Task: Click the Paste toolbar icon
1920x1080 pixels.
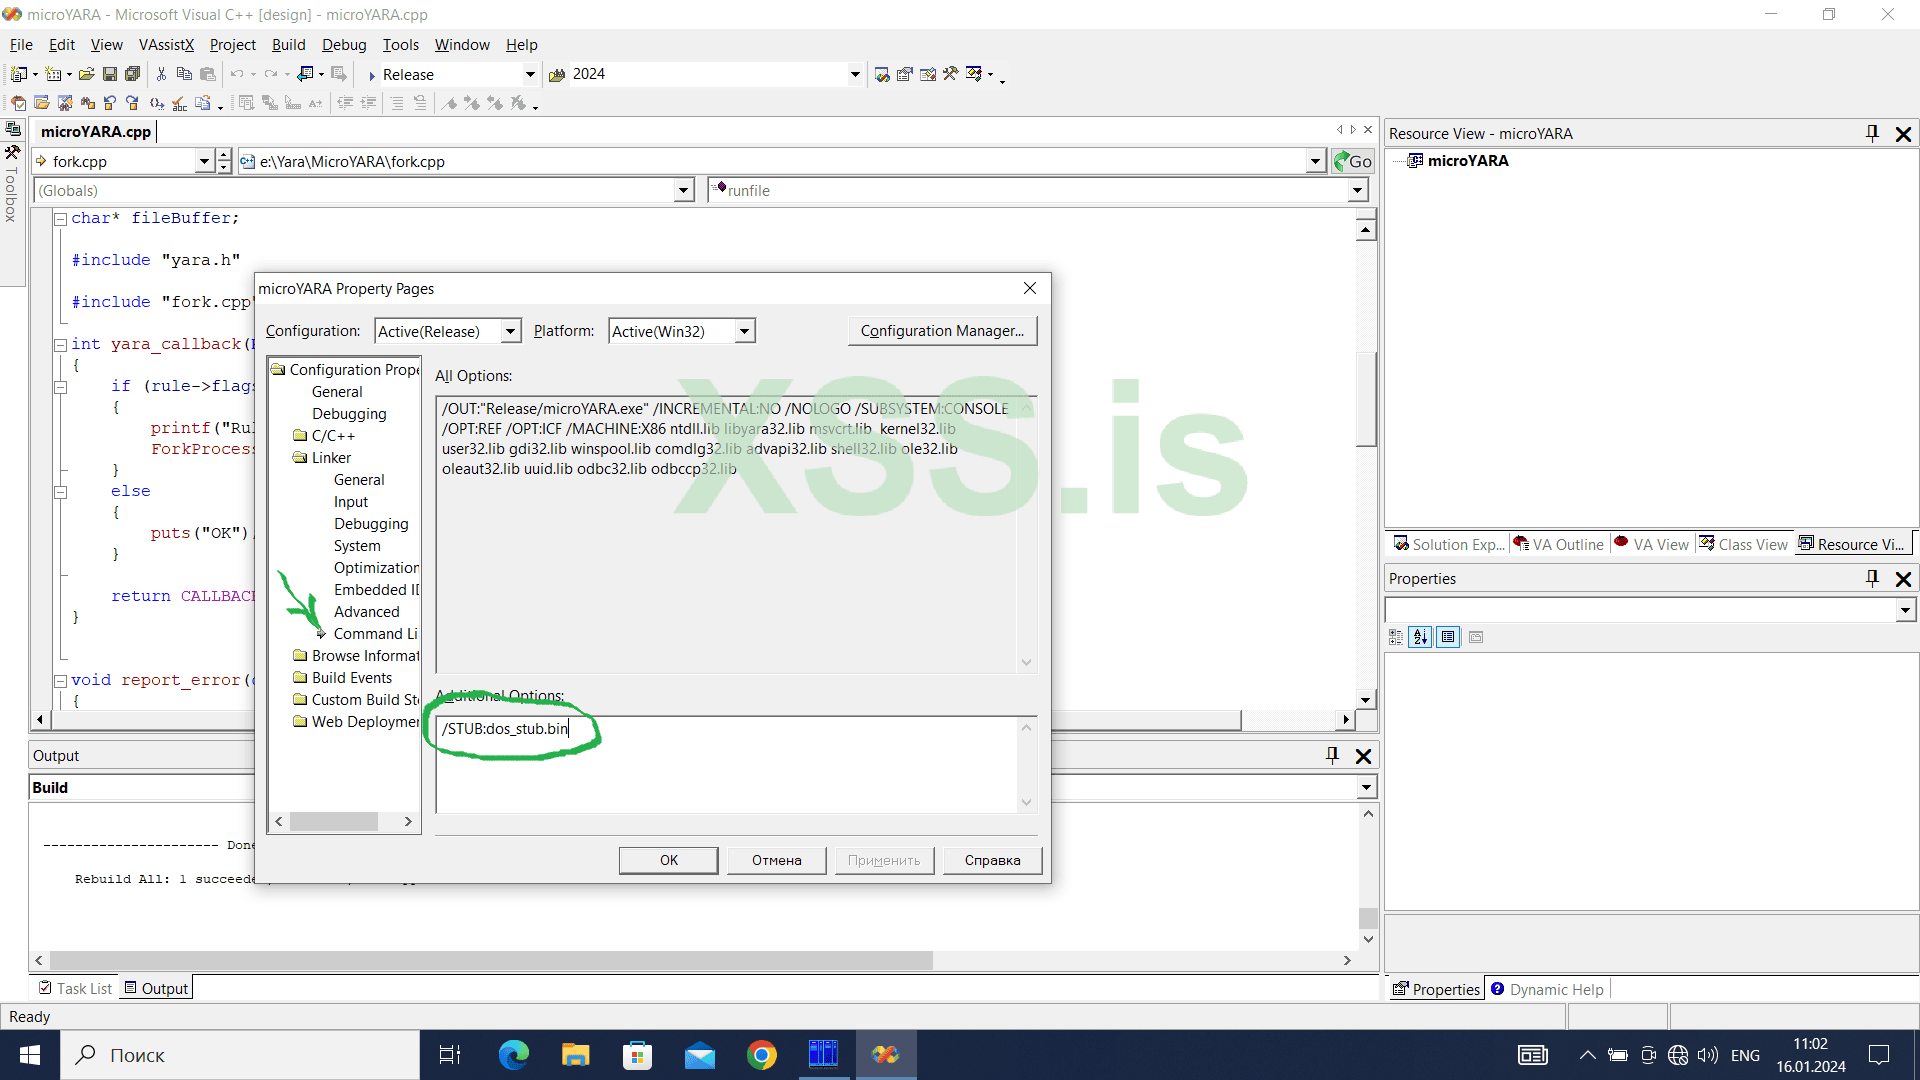Action: click(x=208, y=74)
